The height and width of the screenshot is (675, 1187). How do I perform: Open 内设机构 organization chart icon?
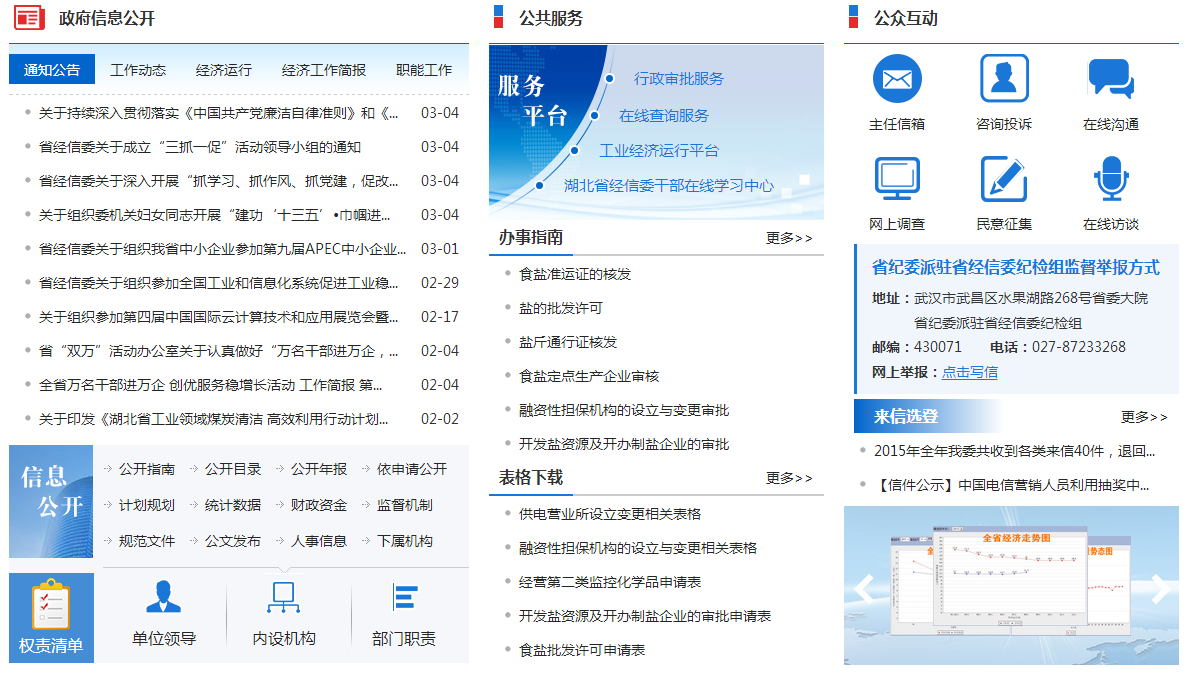[284, 598]
